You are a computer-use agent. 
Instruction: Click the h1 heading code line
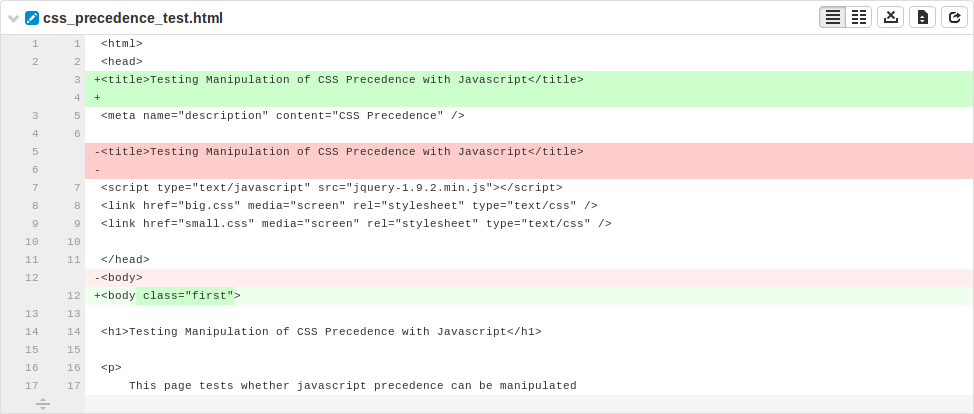click(529, 331)
